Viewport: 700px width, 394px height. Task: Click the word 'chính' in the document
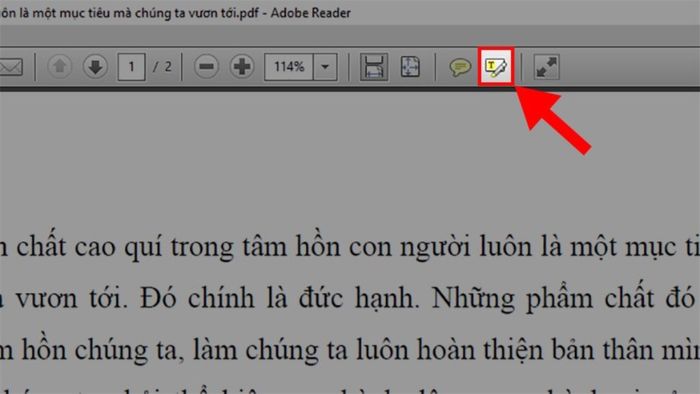221,298
